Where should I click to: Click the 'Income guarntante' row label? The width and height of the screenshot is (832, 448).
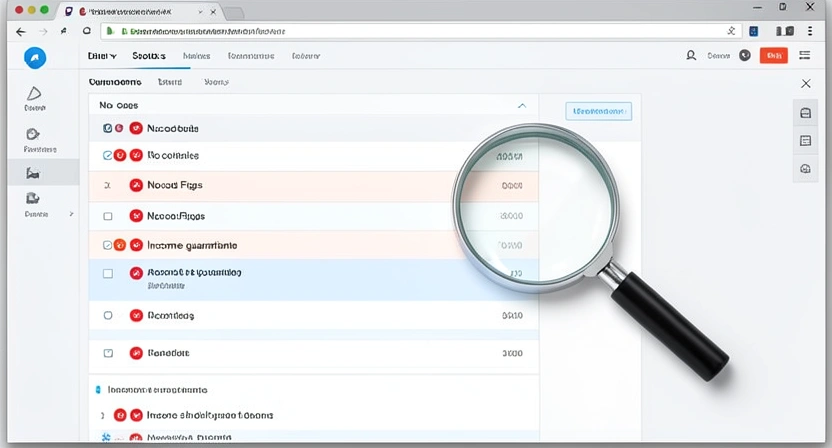[x=192, y=245]
